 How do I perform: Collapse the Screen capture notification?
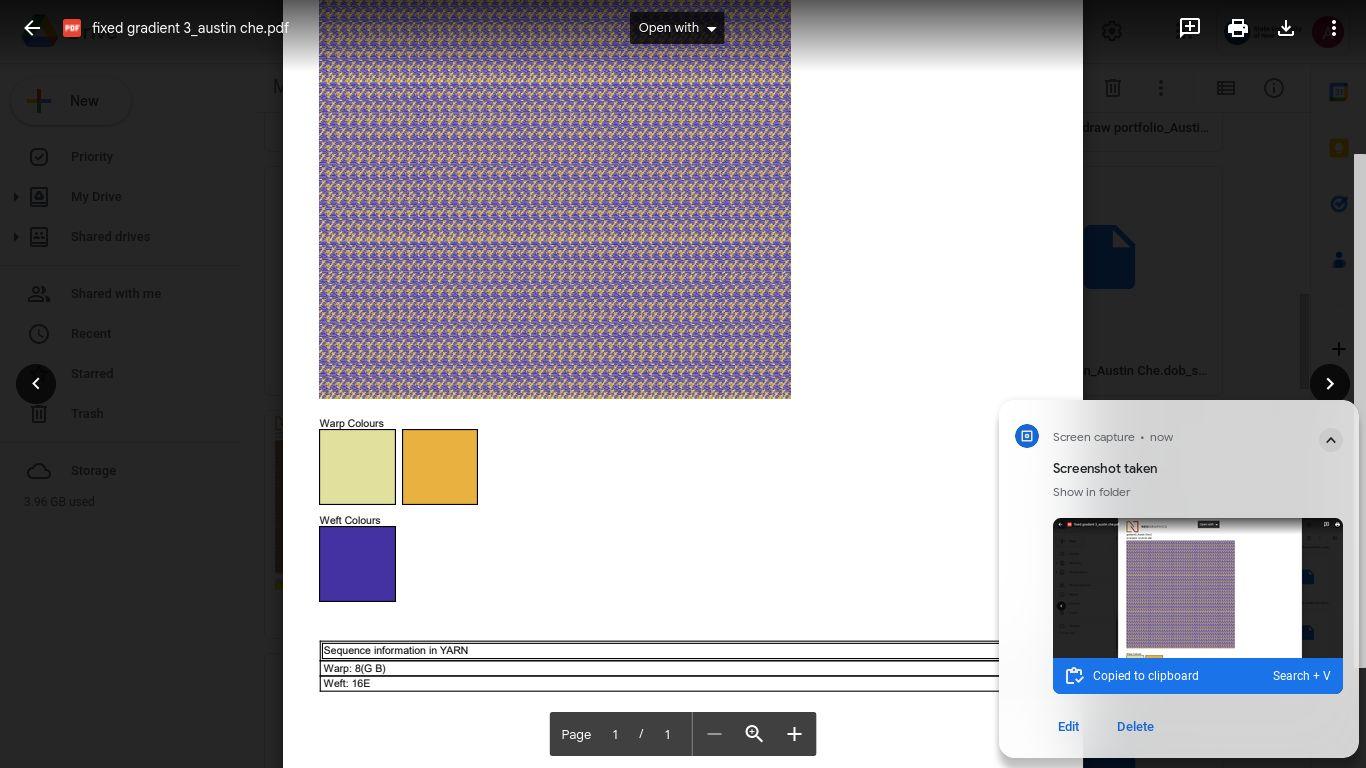click(1331, 440)
